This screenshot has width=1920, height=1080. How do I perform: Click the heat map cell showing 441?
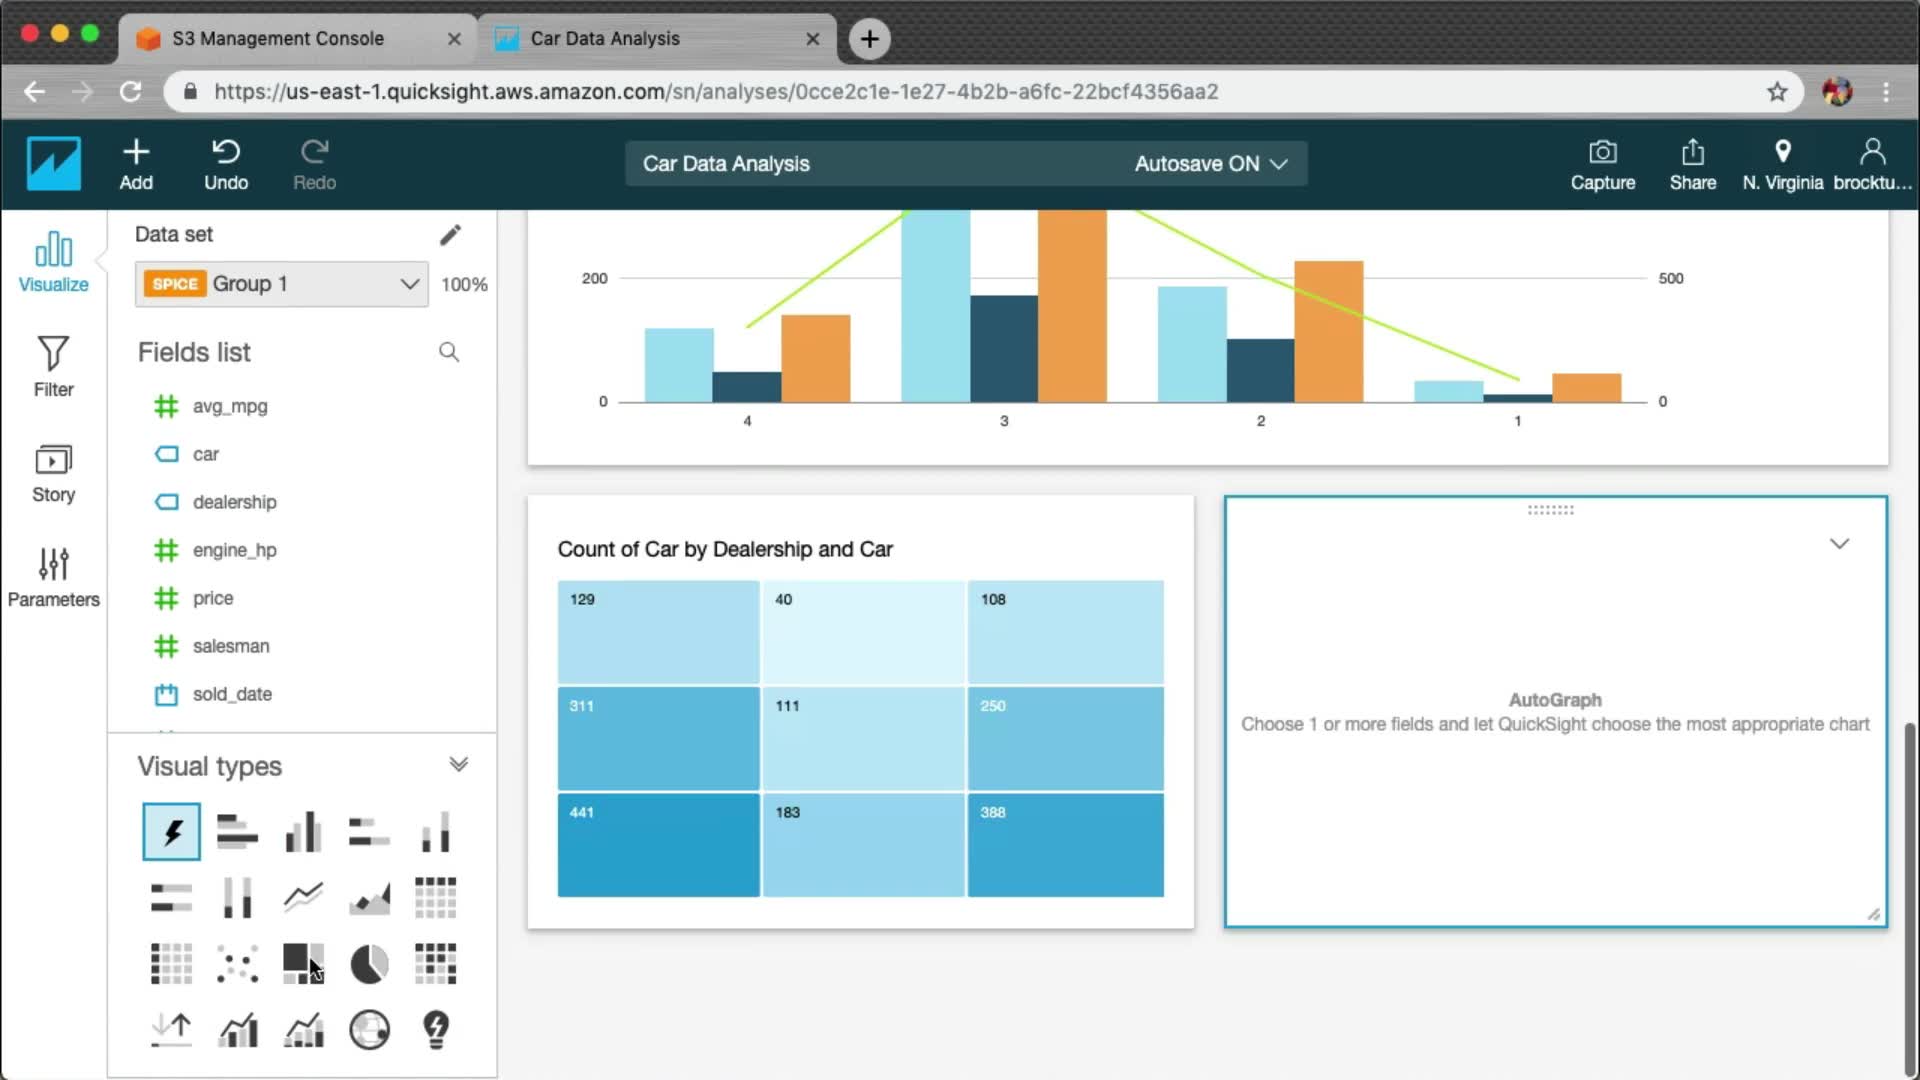click(x=658, y=844)
